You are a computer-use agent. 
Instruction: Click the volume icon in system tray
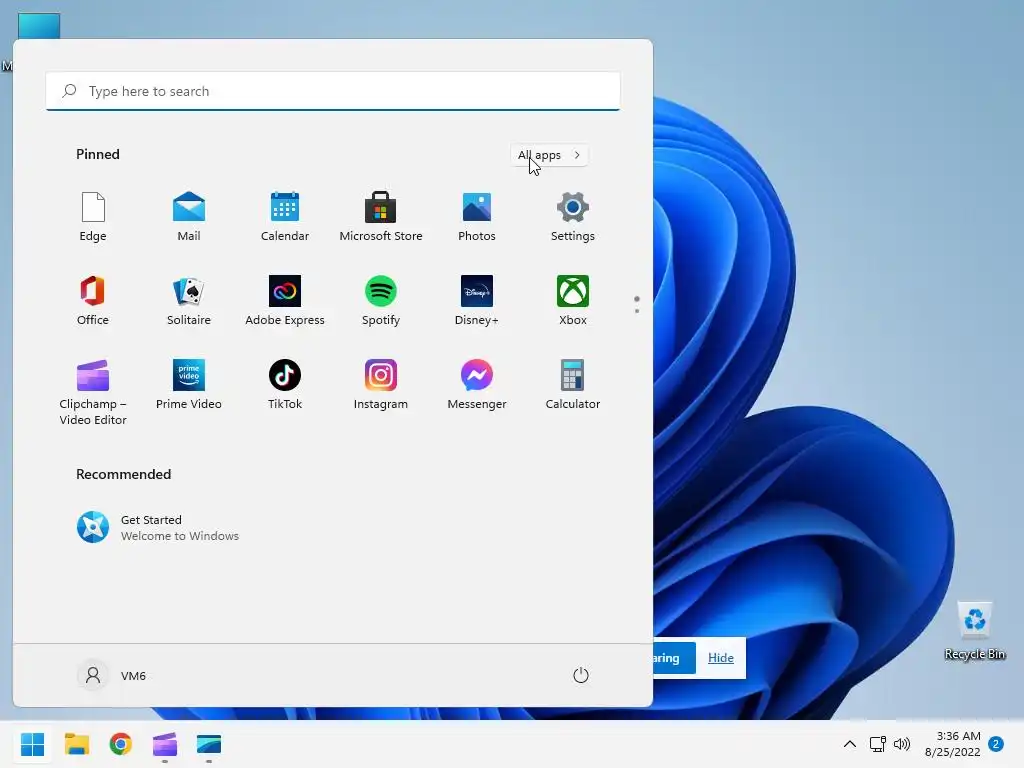tap(902, 744)
